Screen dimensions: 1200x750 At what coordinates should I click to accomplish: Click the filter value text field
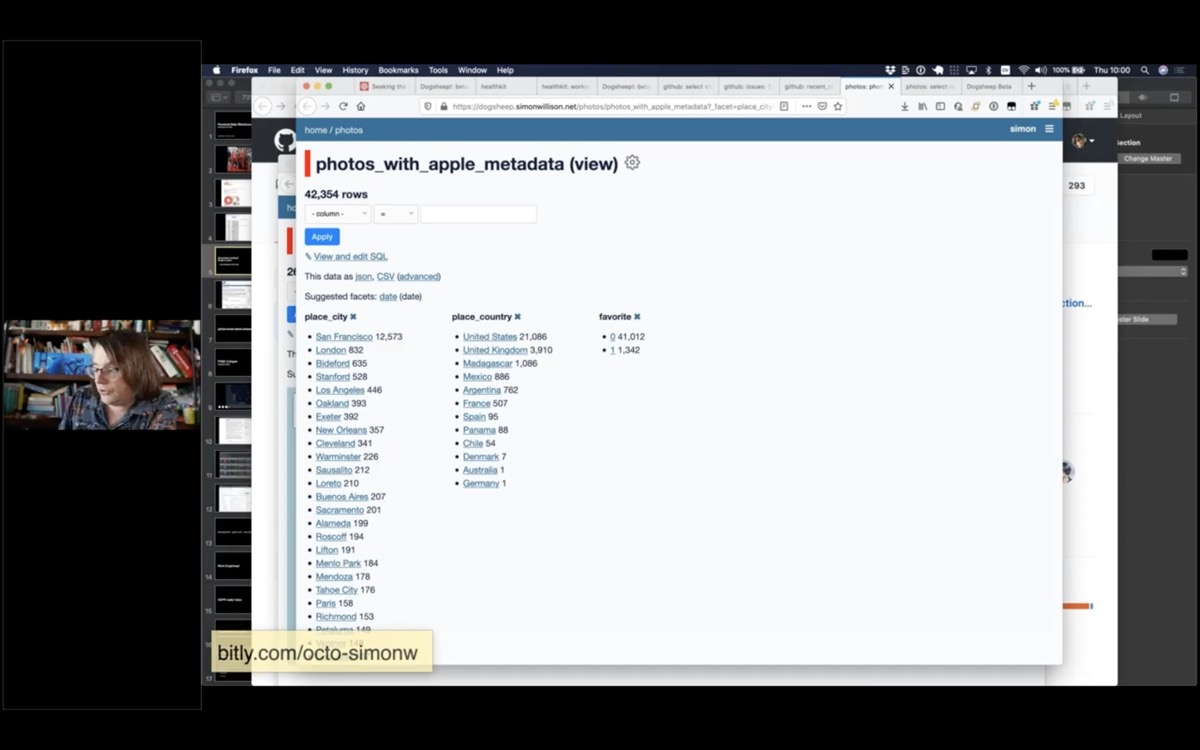point(478,214)
